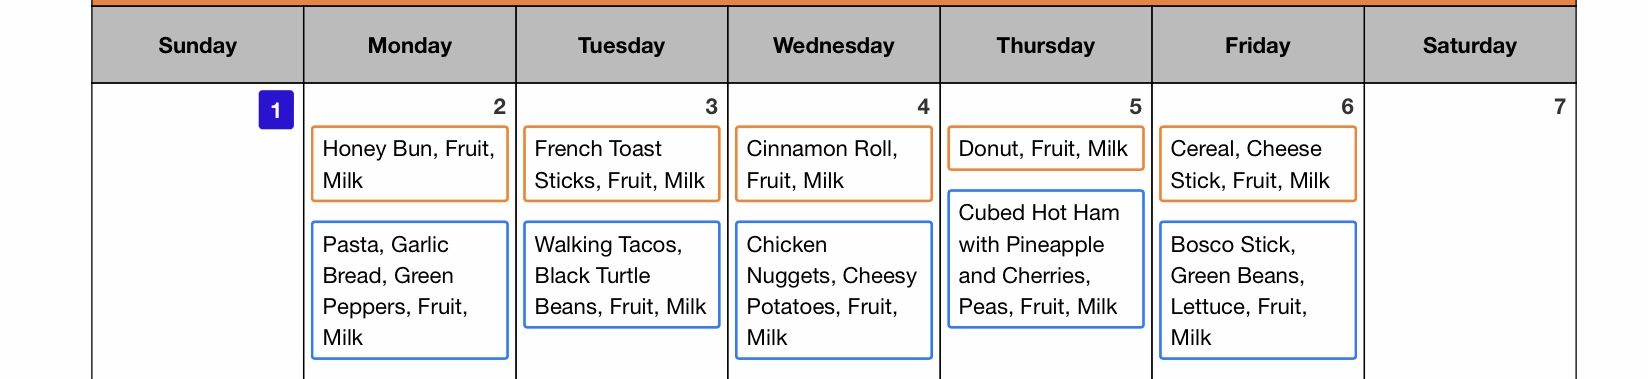Click the Sunday column header

[x=198, y=45]
